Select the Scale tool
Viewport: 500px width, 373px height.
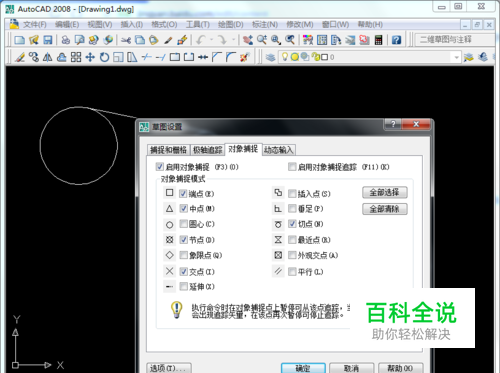pyautogui.click(x=118, y=57)
